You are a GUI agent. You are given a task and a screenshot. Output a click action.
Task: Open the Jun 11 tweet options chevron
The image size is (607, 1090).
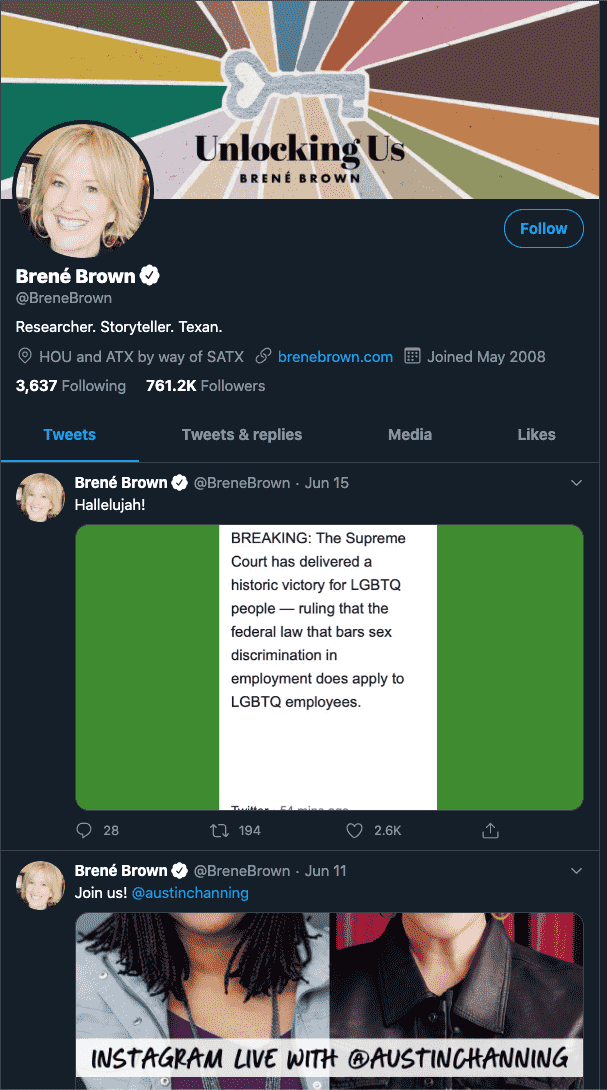click(x=576, y=870)
